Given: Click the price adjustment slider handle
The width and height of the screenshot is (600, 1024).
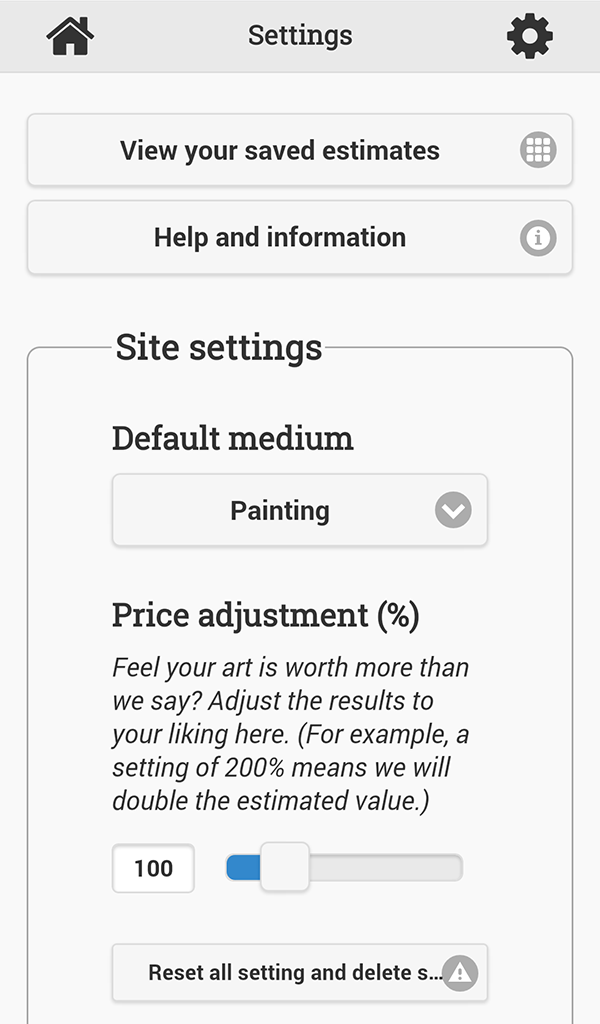Looking at the screenshot, I should coord(284,868).
